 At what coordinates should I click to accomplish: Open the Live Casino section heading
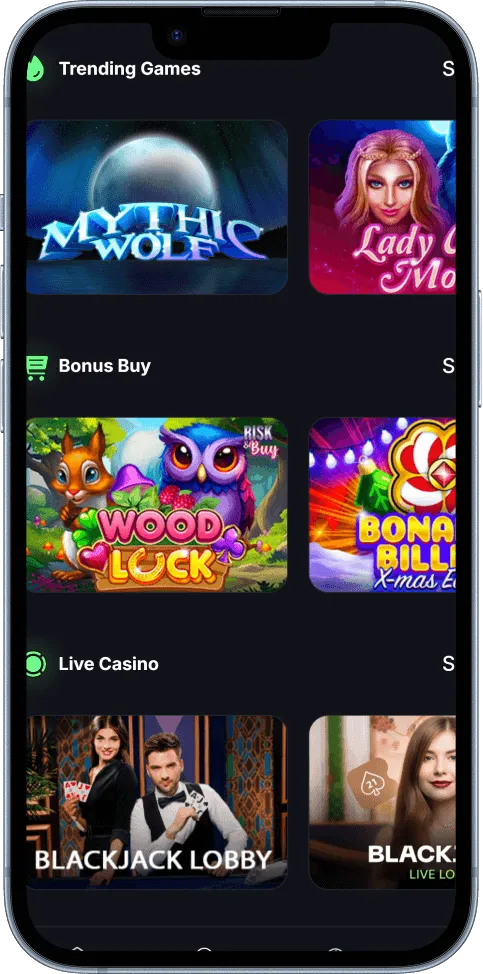tap(109, 664)
